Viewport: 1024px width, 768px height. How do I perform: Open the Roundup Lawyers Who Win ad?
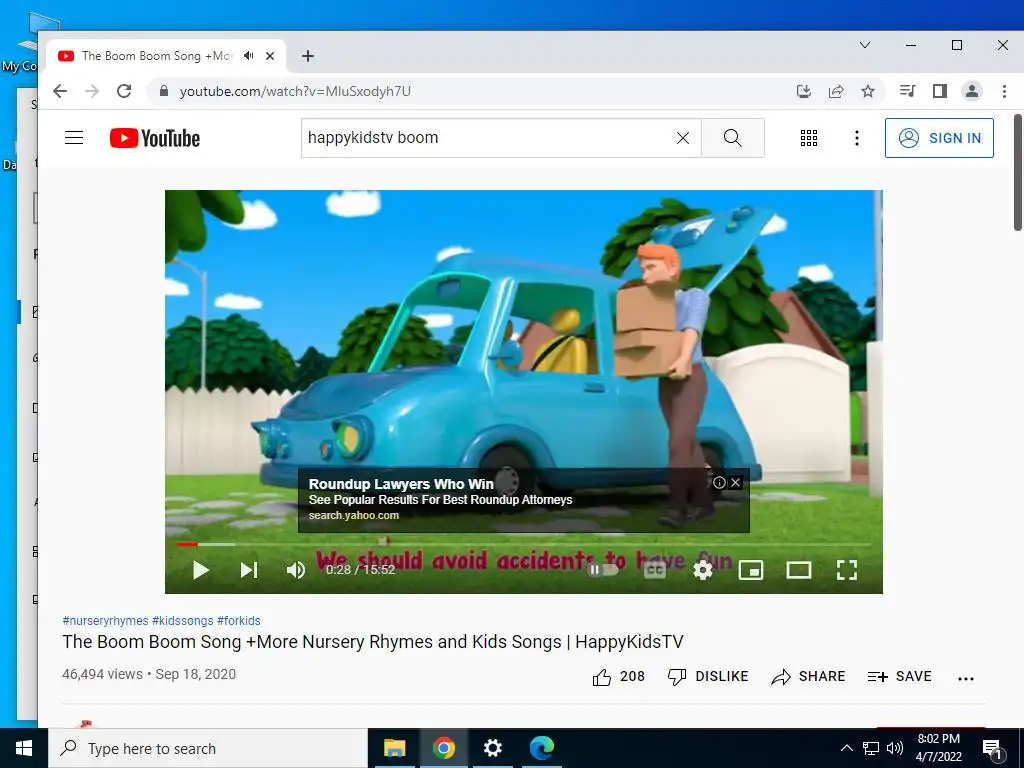(401, 484)
